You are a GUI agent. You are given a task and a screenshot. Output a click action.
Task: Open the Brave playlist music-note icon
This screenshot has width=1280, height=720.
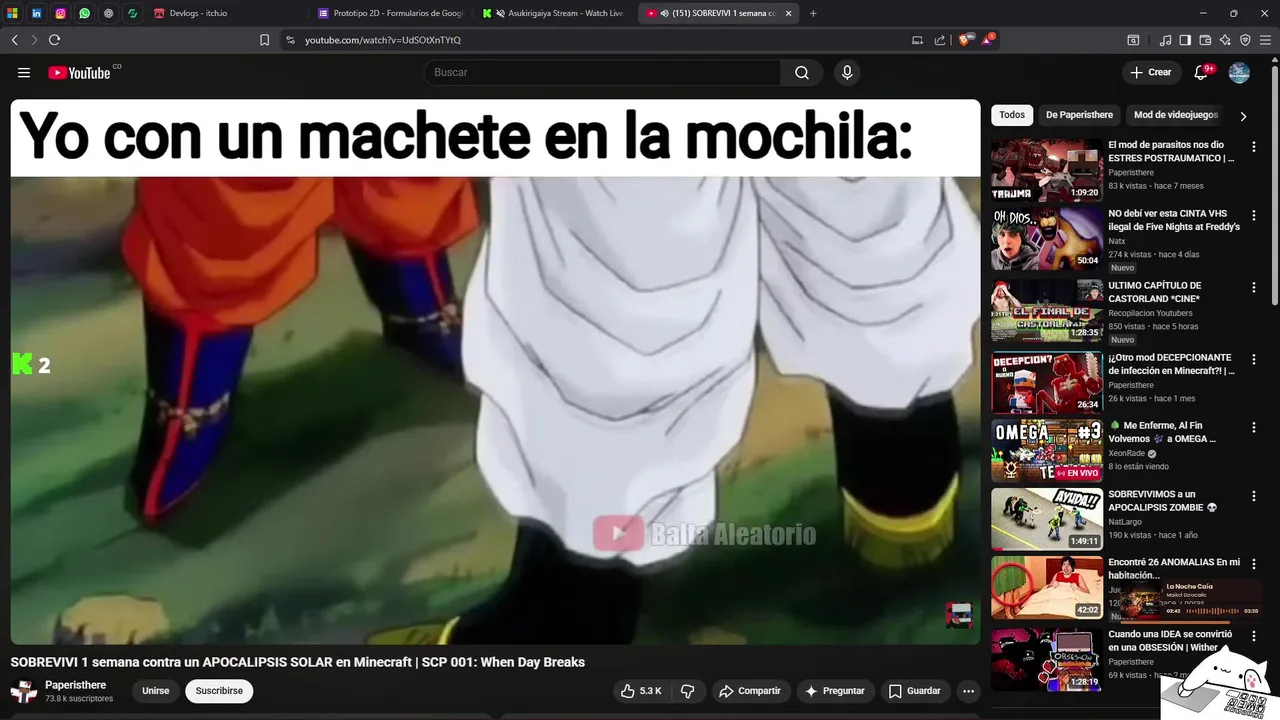[x=1165, y=40]
